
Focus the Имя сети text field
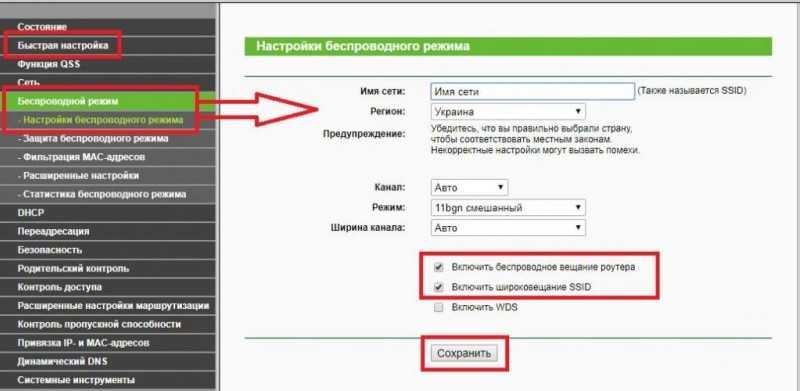533,91
